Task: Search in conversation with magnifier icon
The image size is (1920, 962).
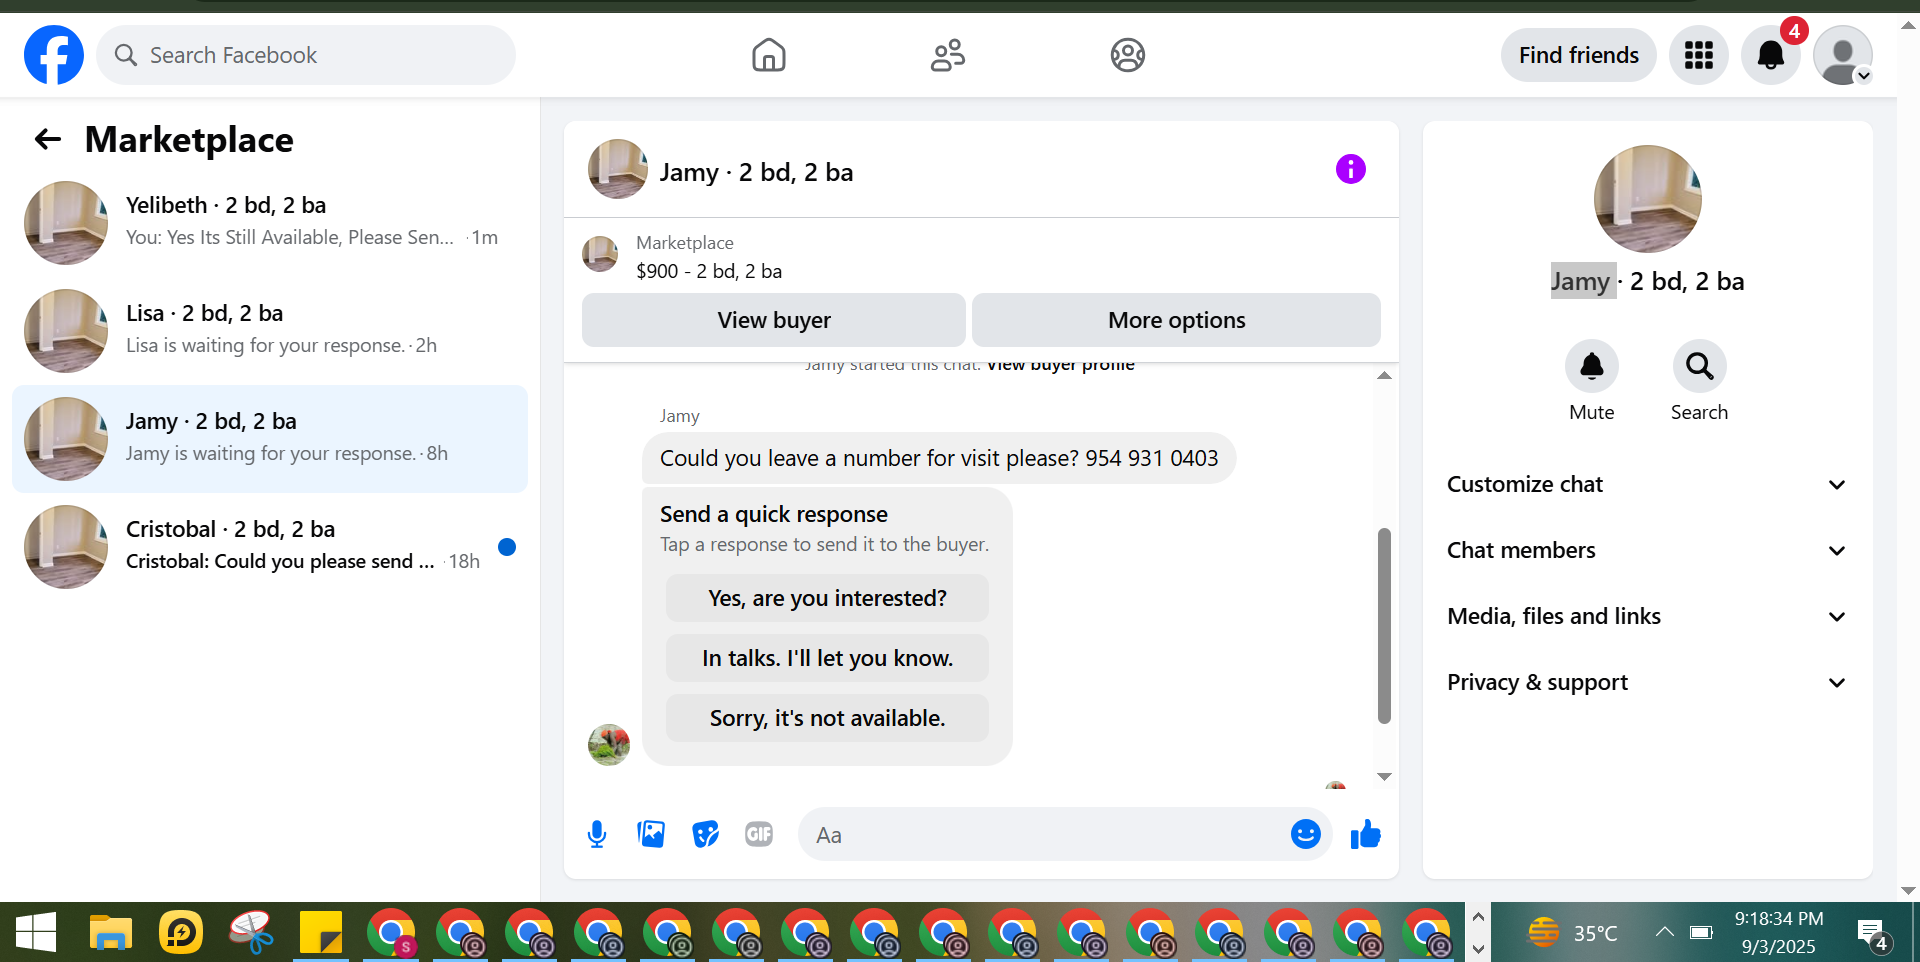Action: click(x=1700, y=367)
